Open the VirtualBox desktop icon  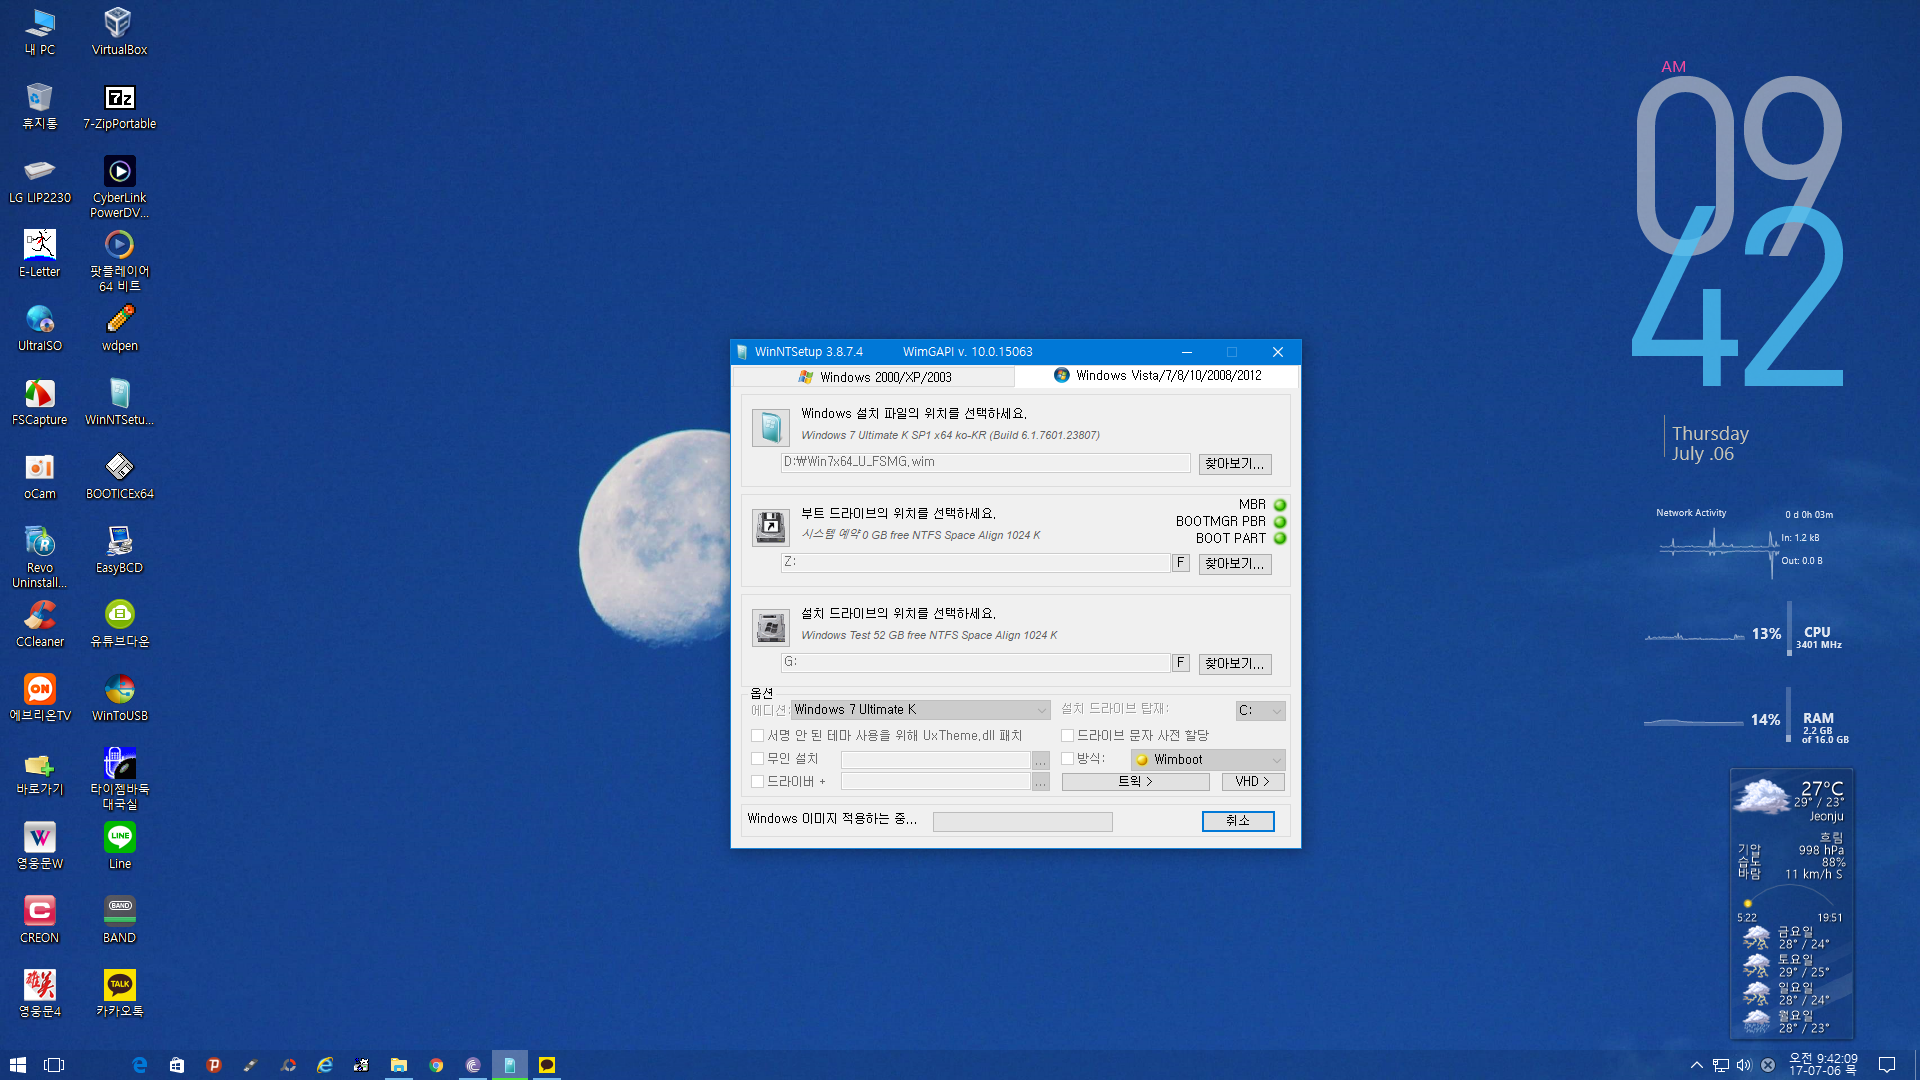(x=119, y=31)
